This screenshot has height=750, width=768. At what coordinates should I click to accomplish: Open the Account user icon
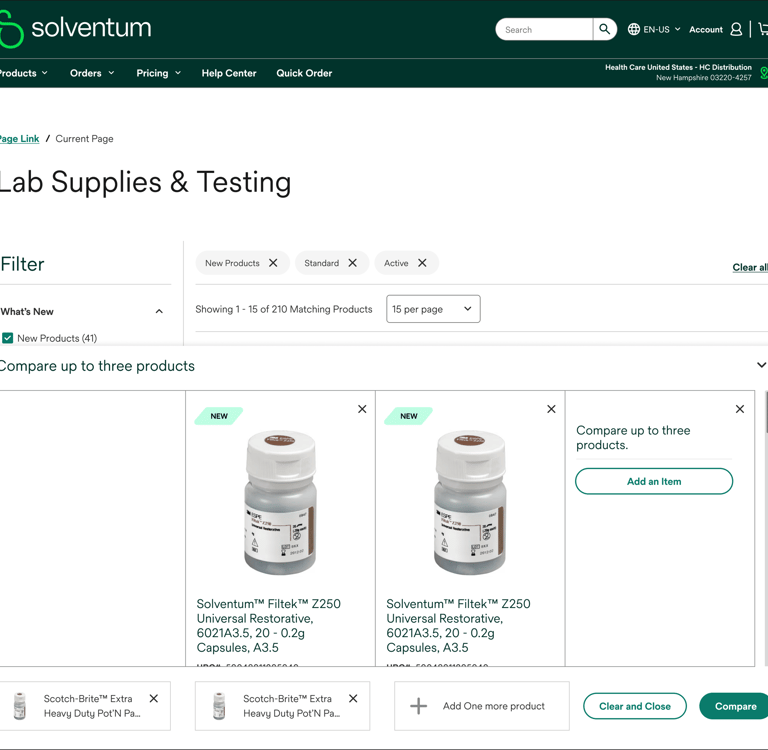coord(736,29)
